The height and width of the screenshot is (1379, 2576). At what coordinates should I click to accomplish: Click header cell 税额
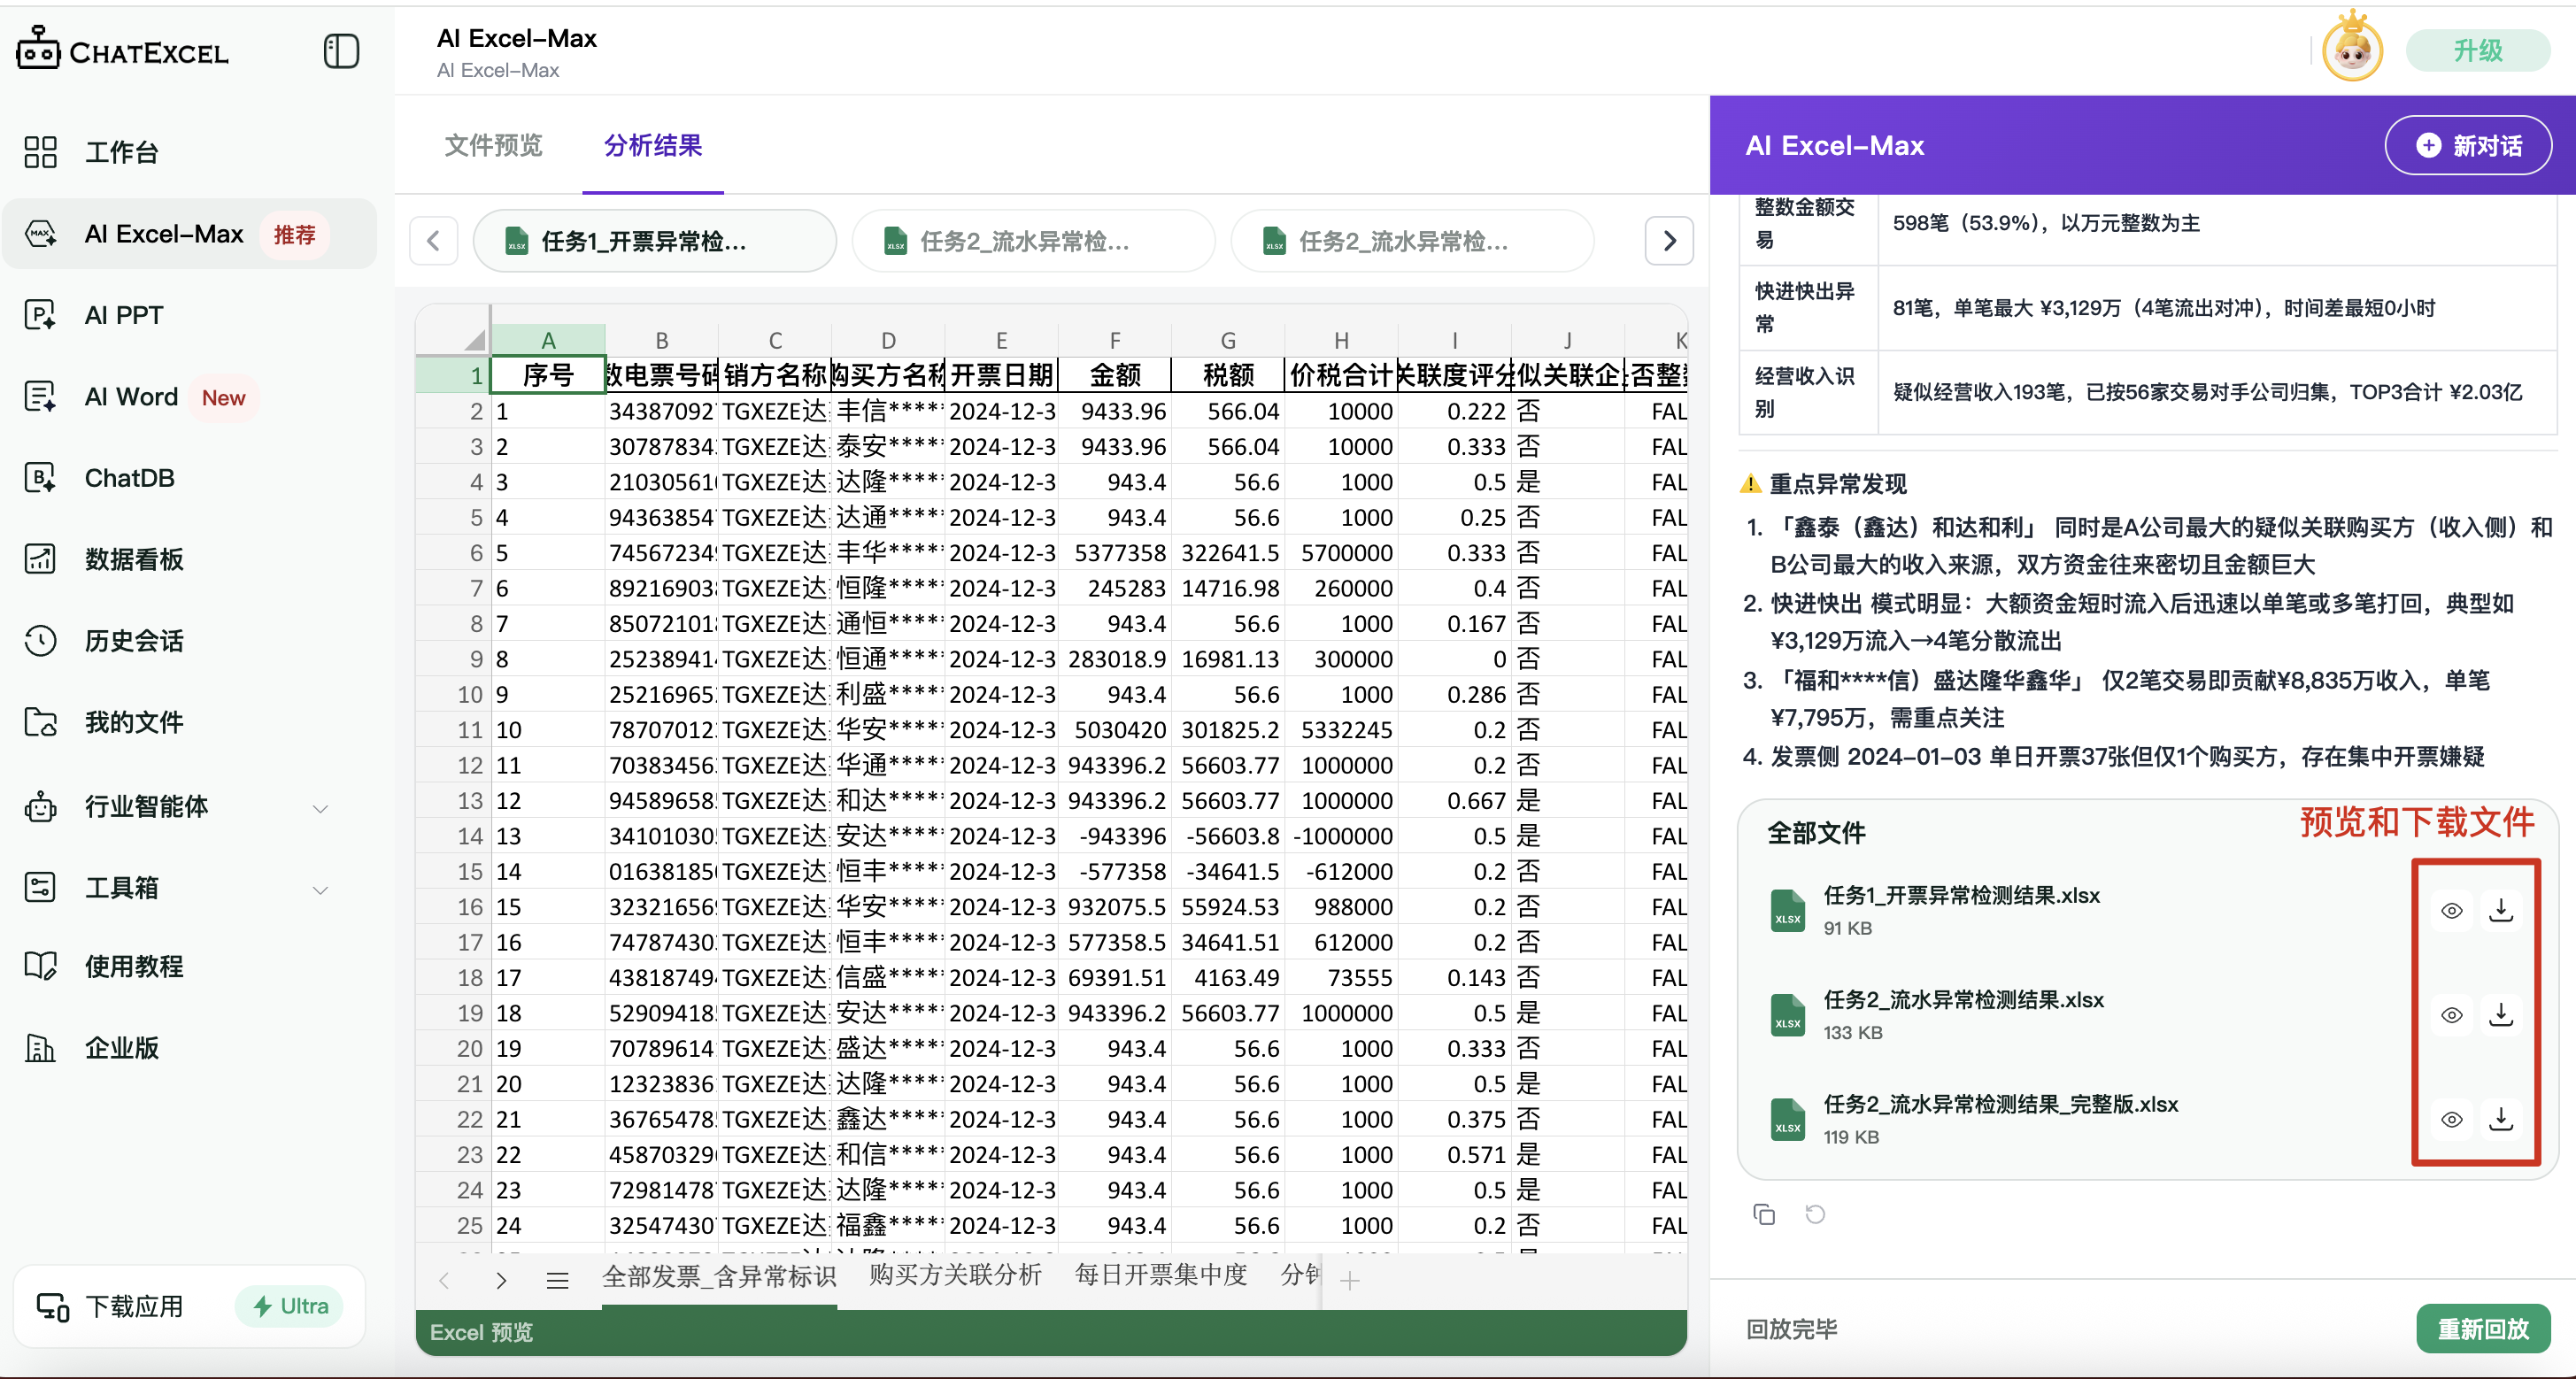(1228, 375)
